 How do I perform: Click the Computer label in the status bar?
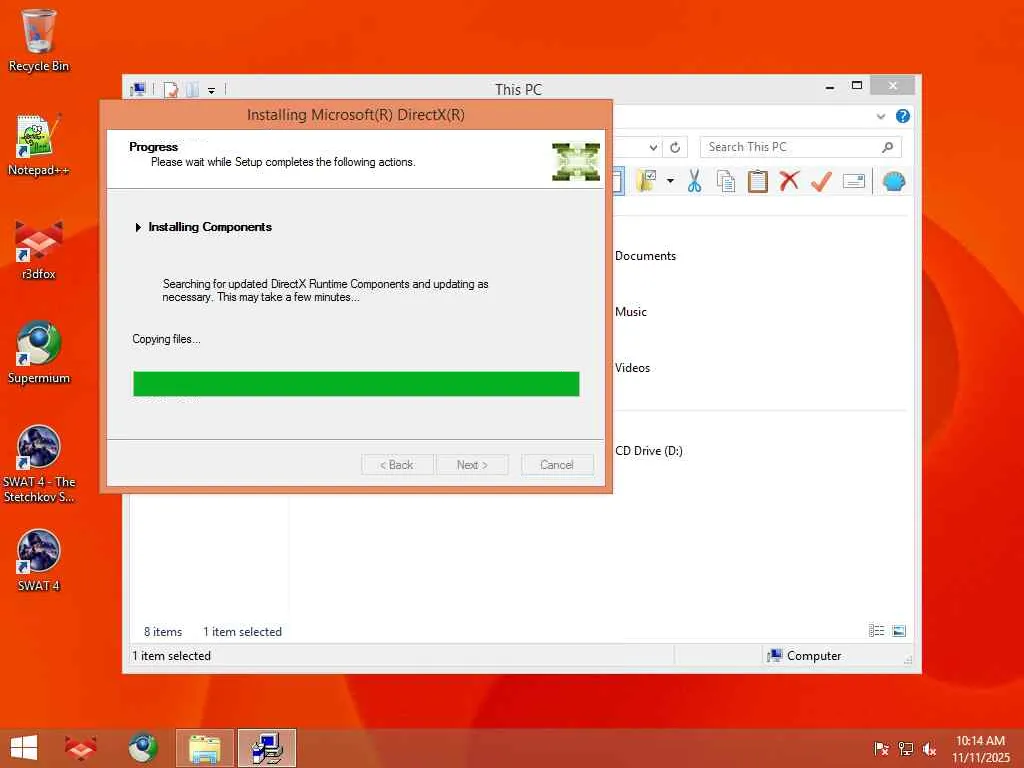click(x=814, y=656)
